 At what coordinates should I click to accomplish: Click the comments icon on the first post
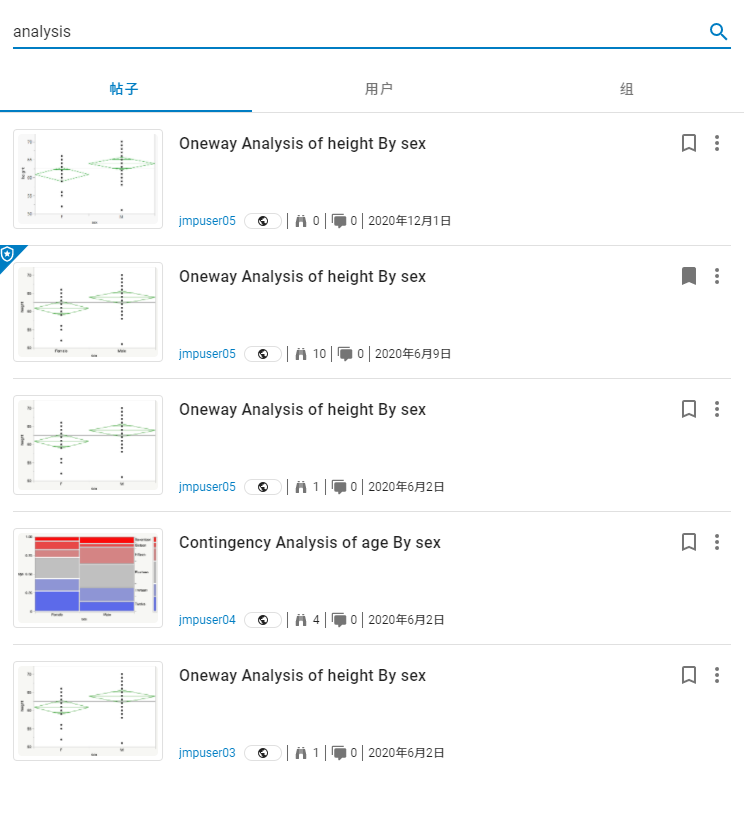tap(339, 221)
